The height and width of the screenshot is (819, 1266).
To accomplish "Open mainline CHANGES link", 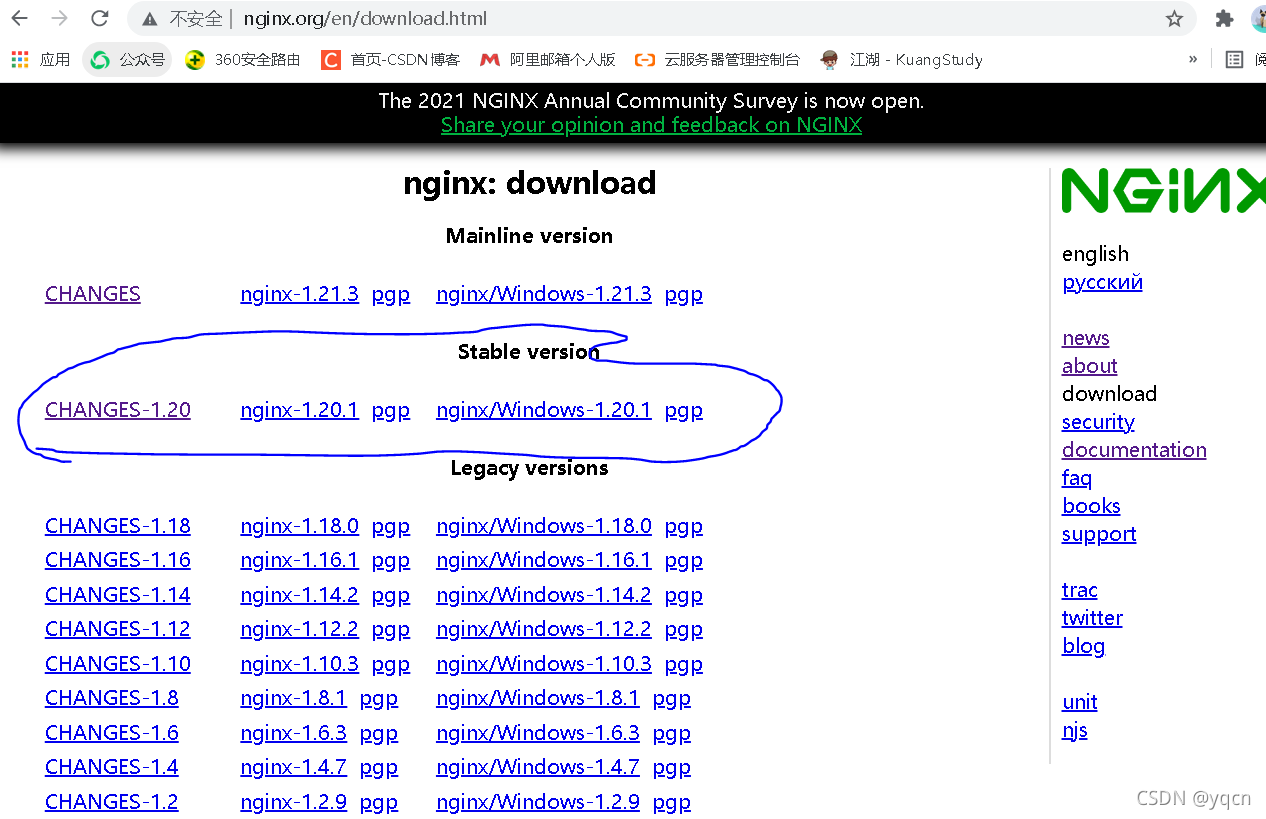I will coord(93,294).
